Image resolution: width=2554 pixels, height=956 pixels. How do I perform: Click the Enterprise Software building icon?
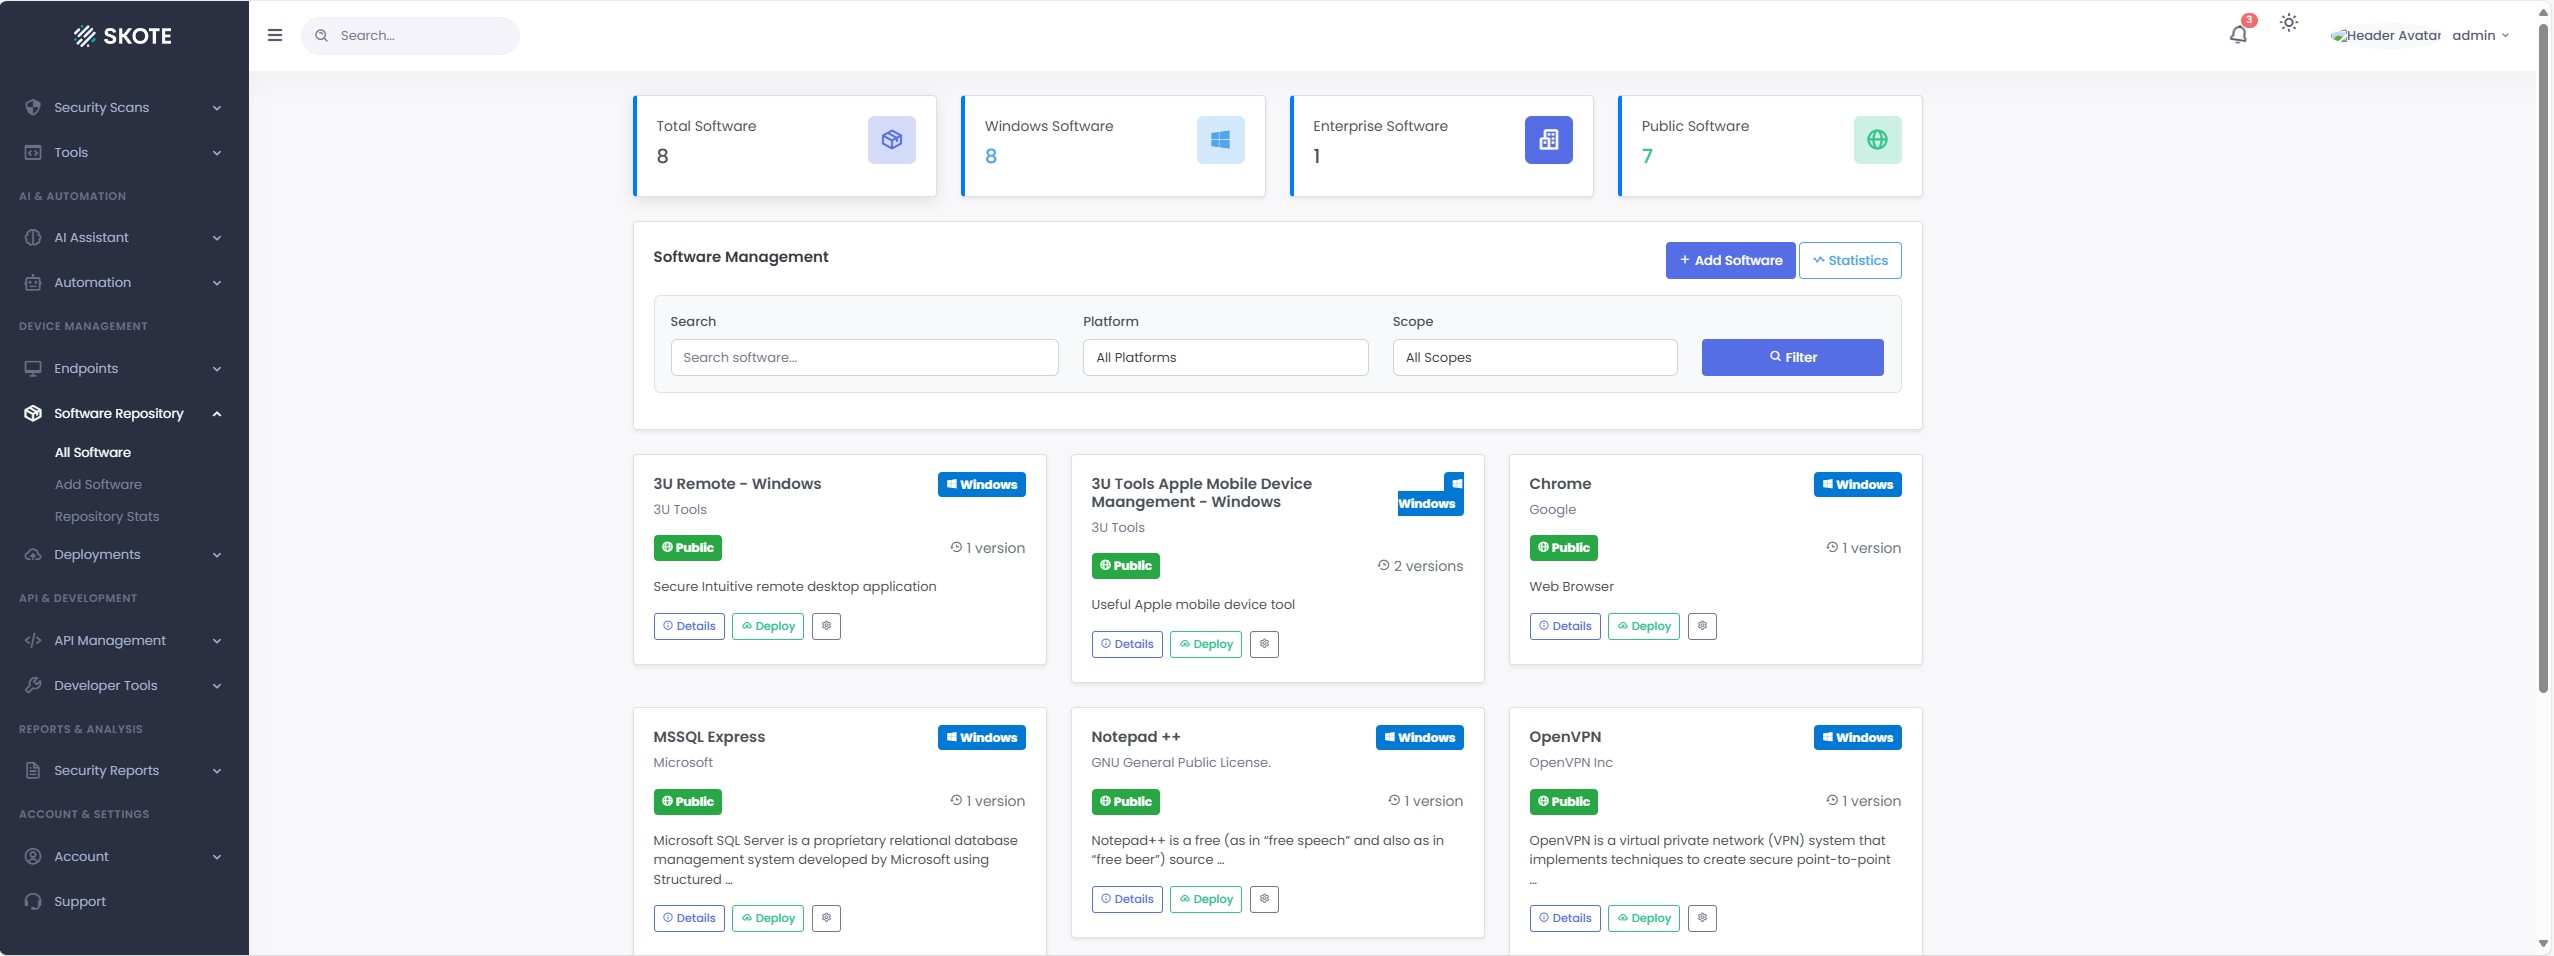coord(1548,140)
